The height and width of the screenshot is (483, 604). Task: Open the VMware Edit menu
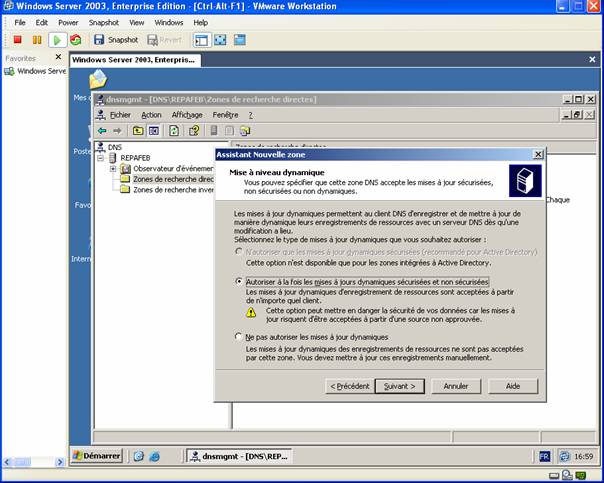[42, 23]
